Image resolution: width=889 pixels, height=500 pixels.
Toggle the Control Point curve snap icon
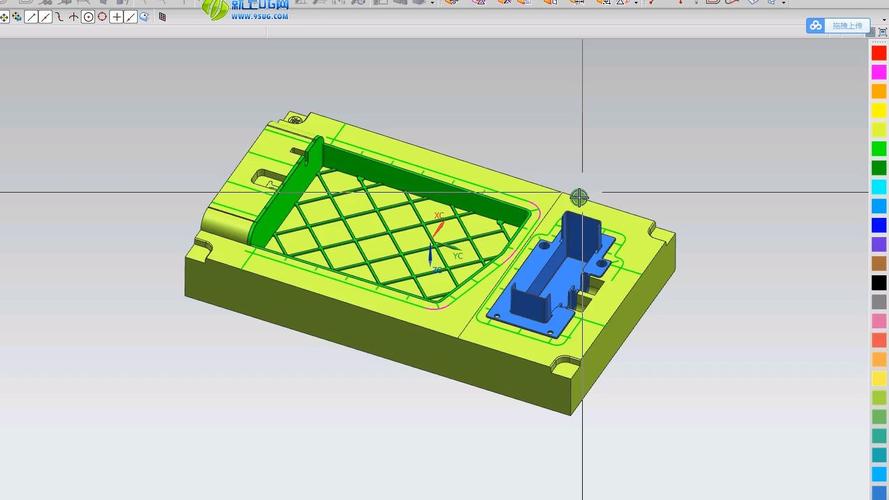click(59, 17)
